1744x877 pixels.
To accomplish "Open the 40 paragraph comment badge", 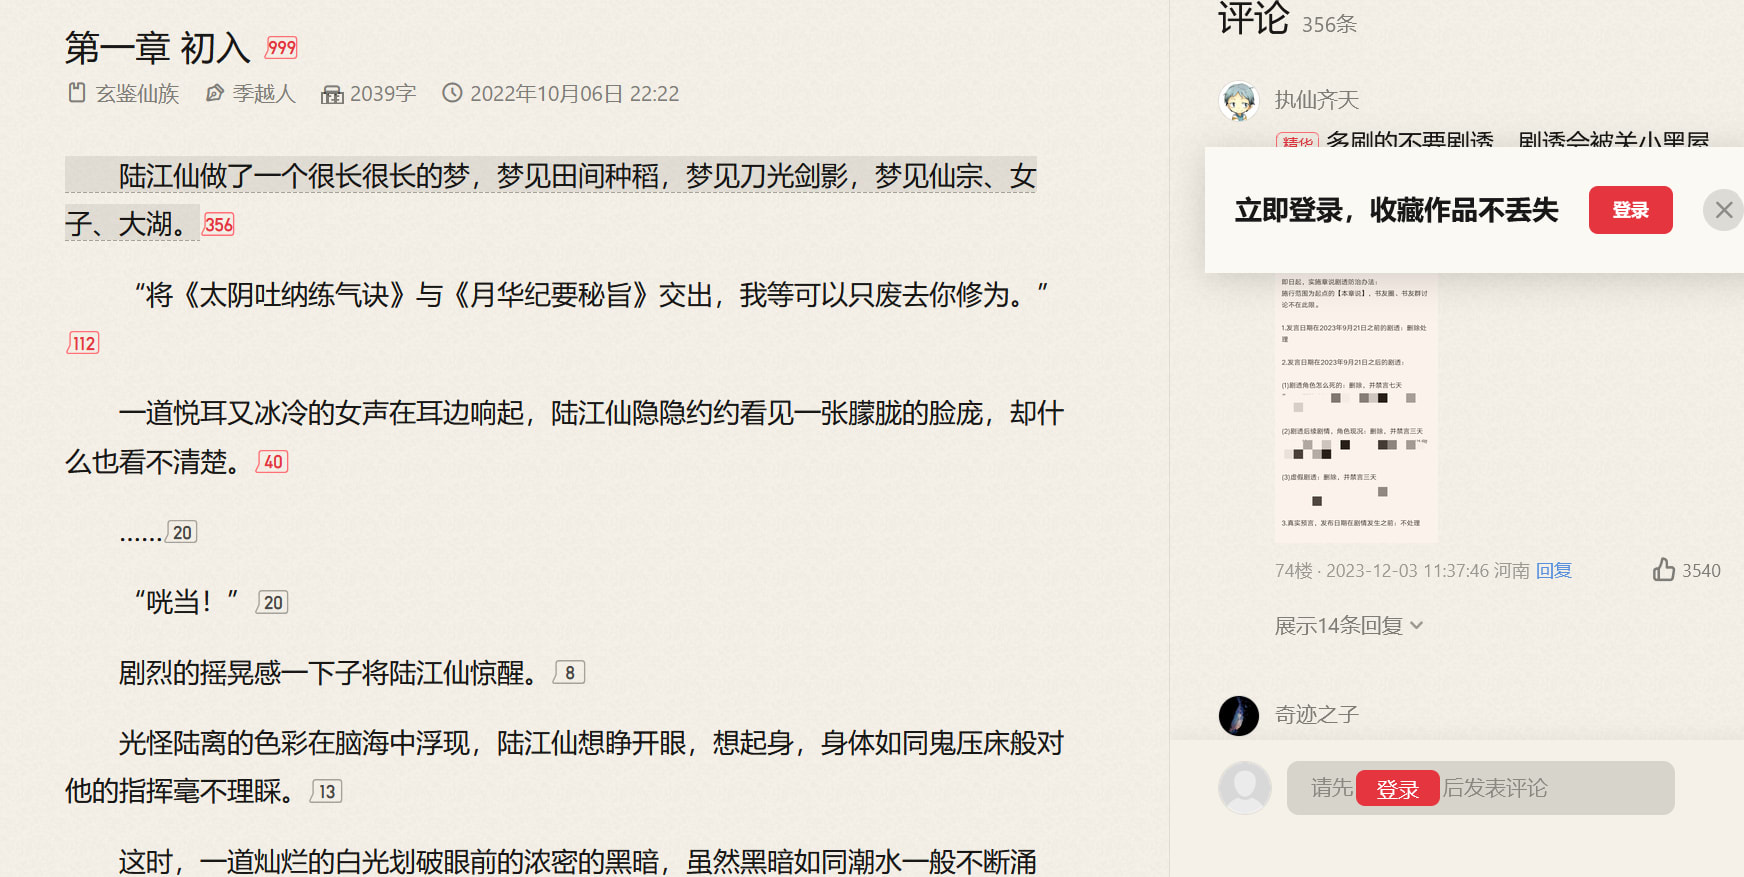I will pyautogui.click(x=272, y=462).
